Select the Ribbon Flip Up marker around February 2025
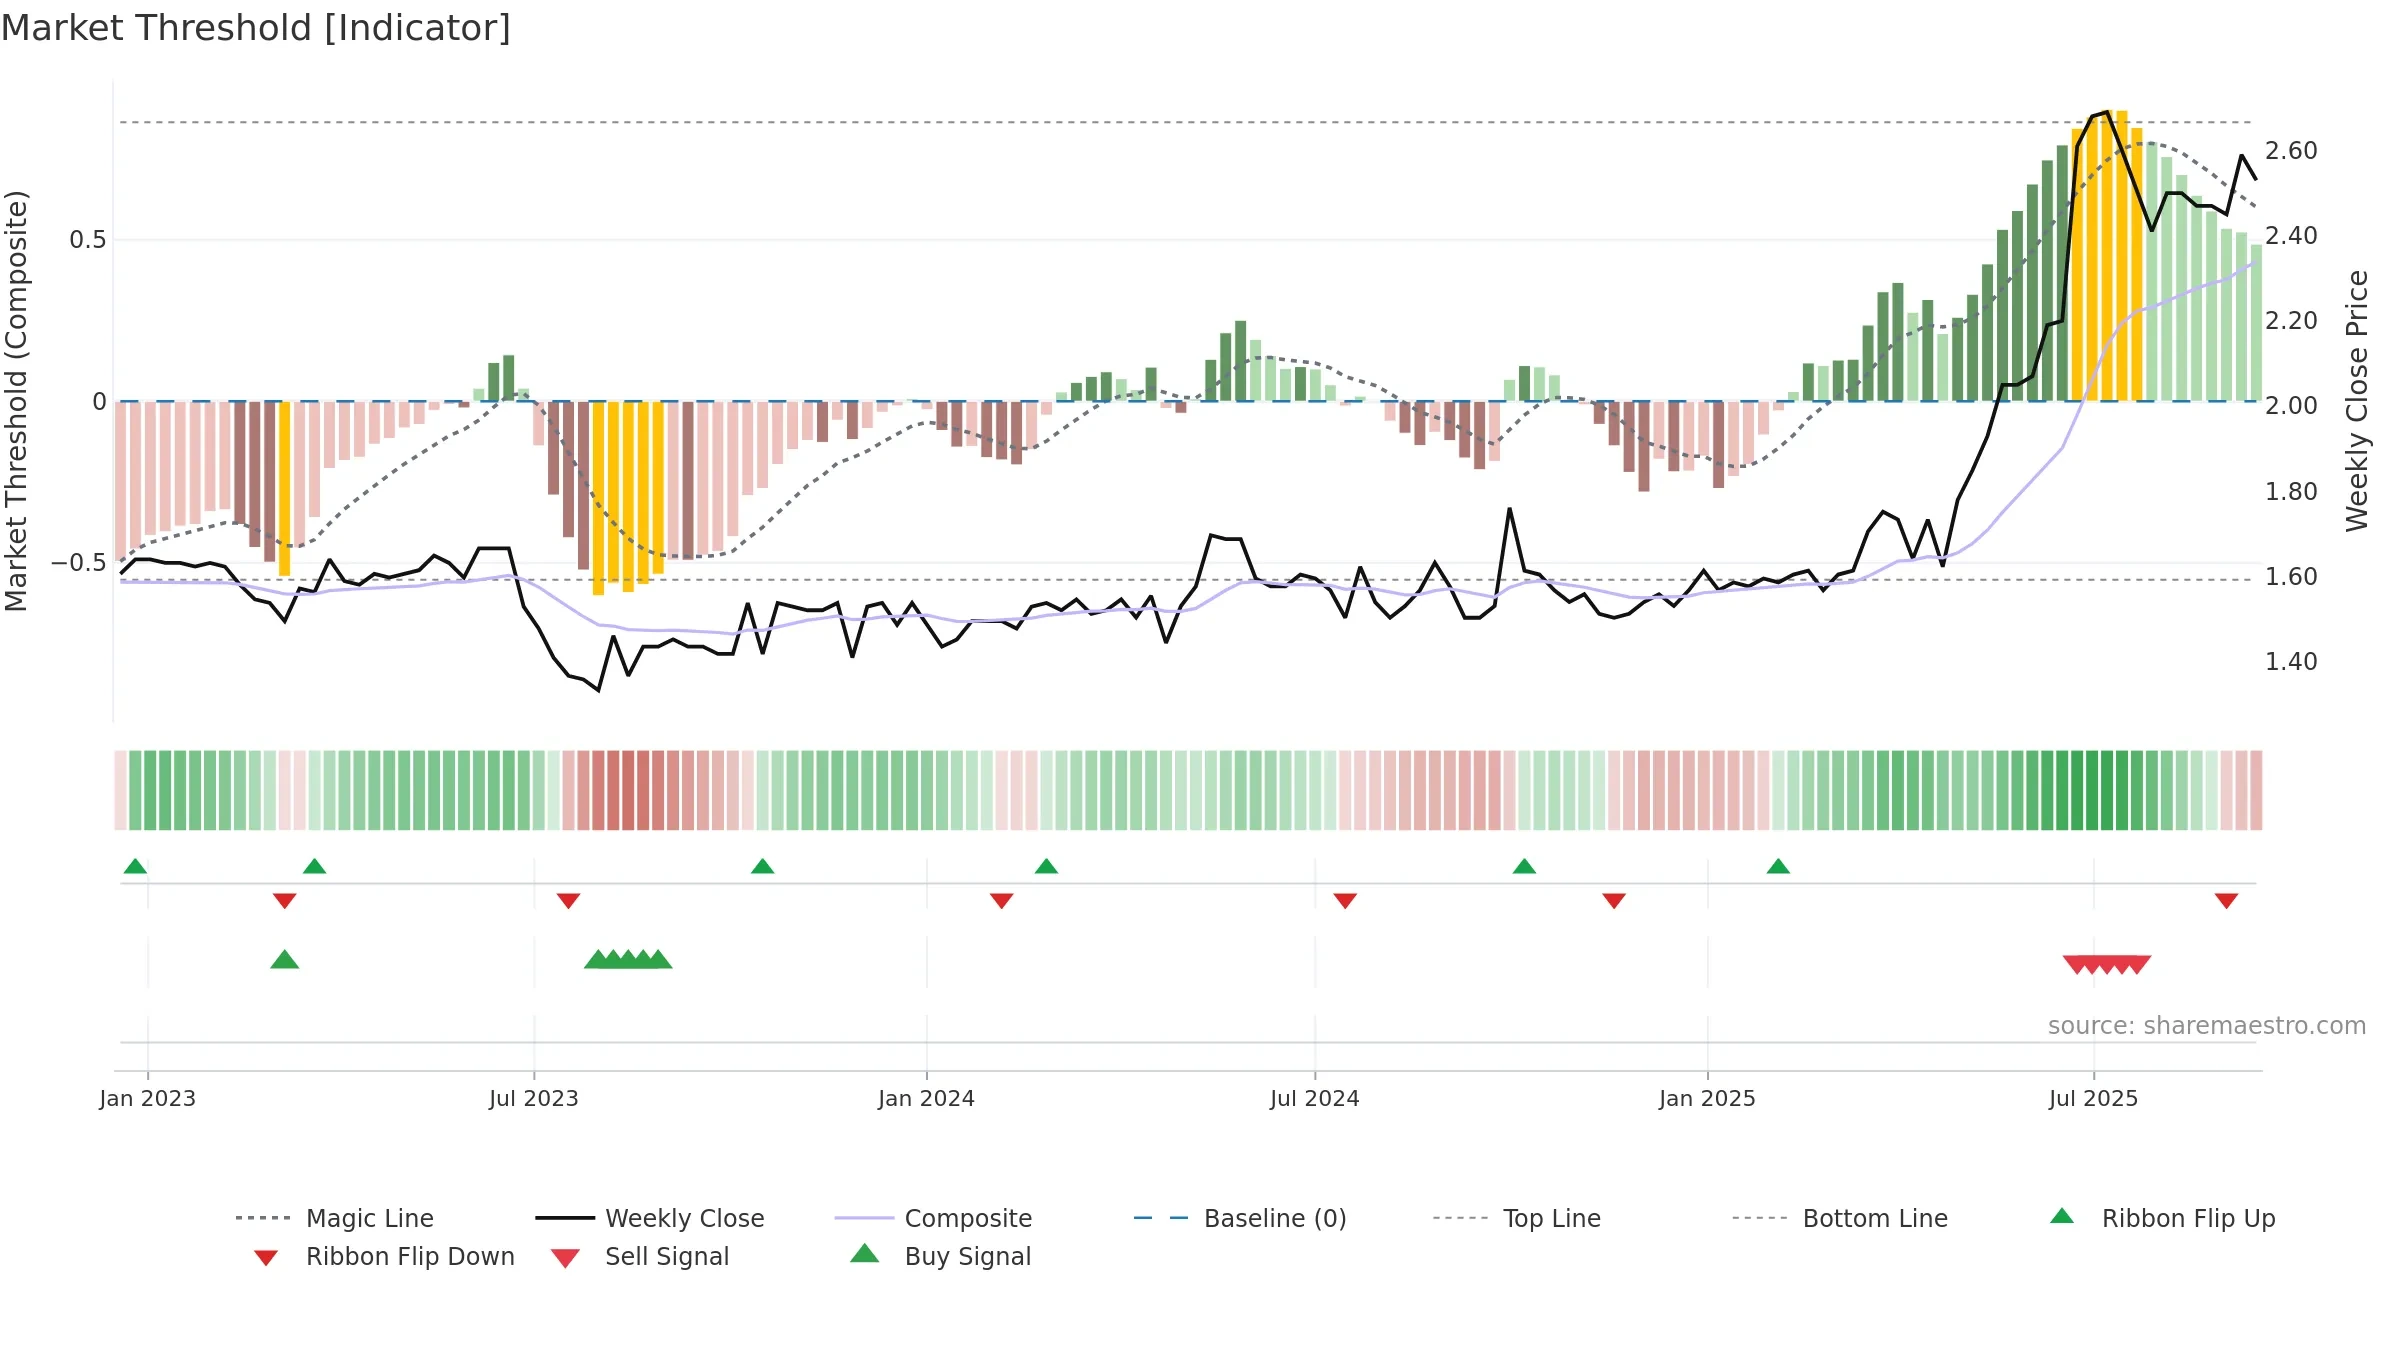Image resolution: width=2400 pixels, height=1350 pixels. point(1778,866)
